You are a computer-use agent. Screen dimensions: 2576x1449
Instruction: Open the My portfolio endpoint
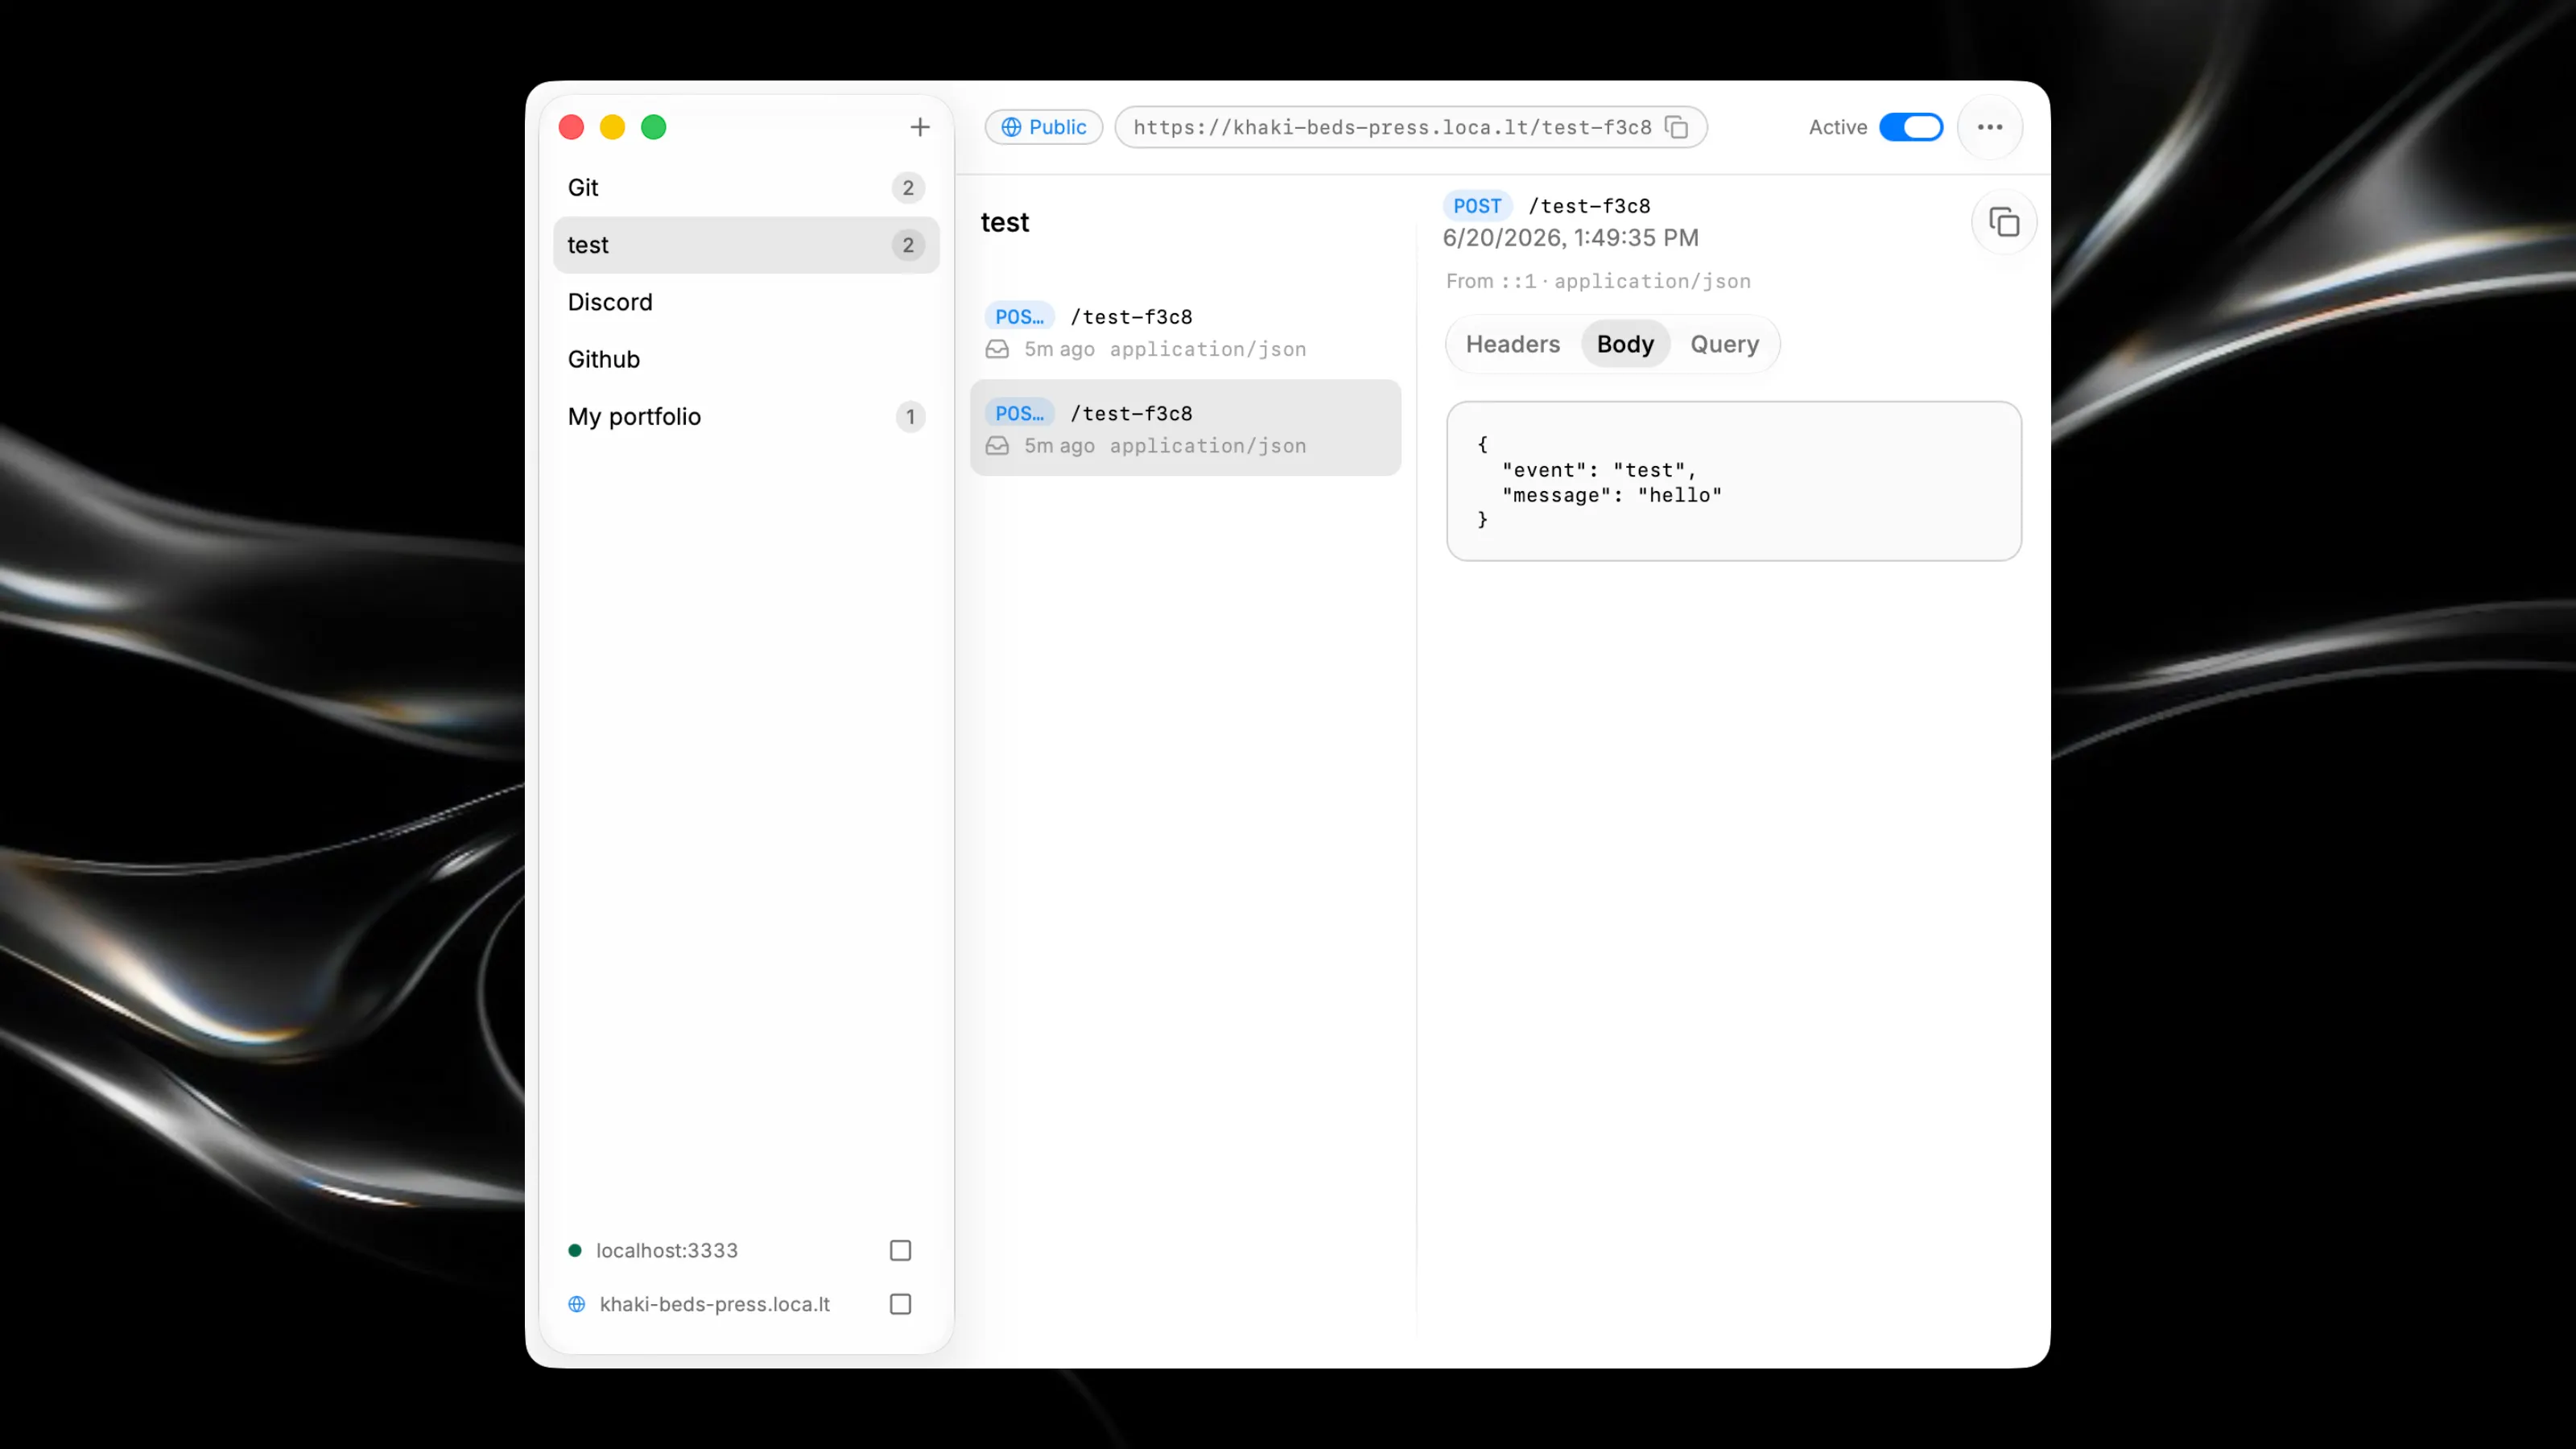coord(746,416)
